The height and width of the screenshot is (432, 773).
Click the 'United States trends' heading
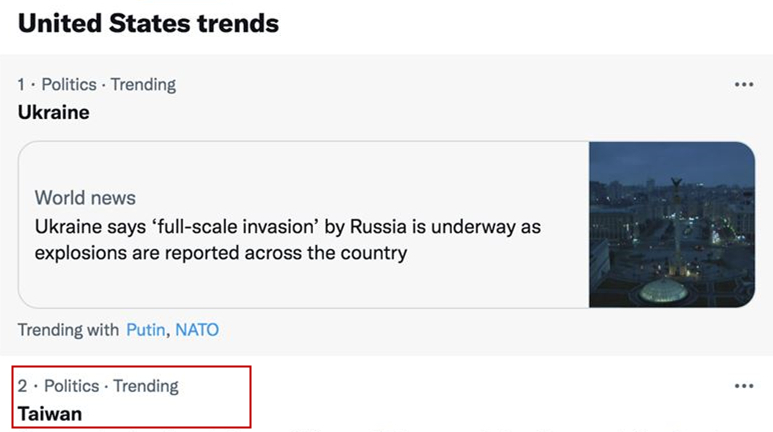148,23
